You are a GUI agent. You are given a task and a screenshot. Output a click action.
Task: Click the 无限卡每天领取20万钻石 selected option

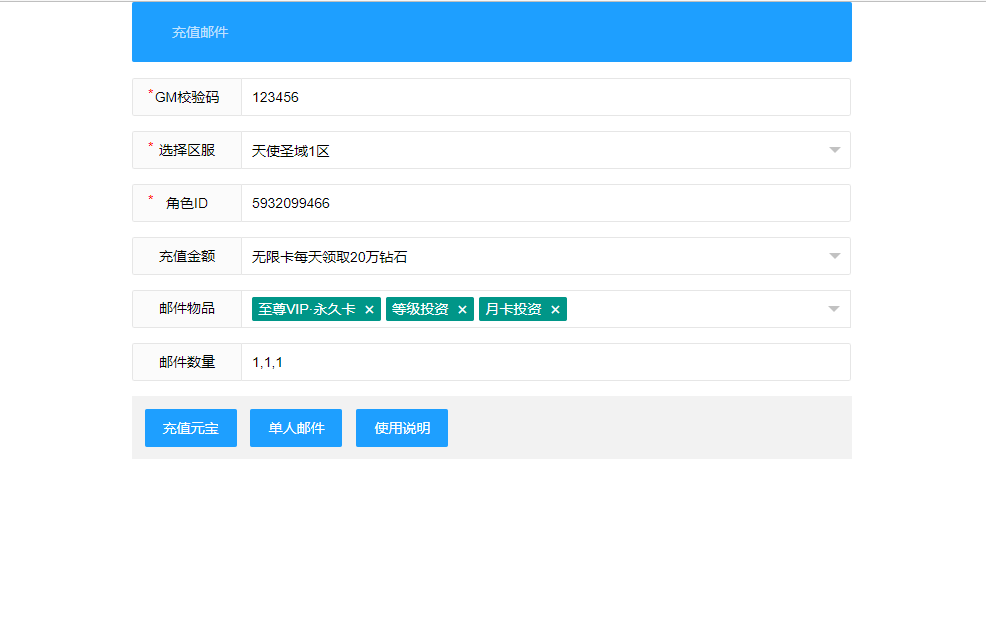(330, 257)
